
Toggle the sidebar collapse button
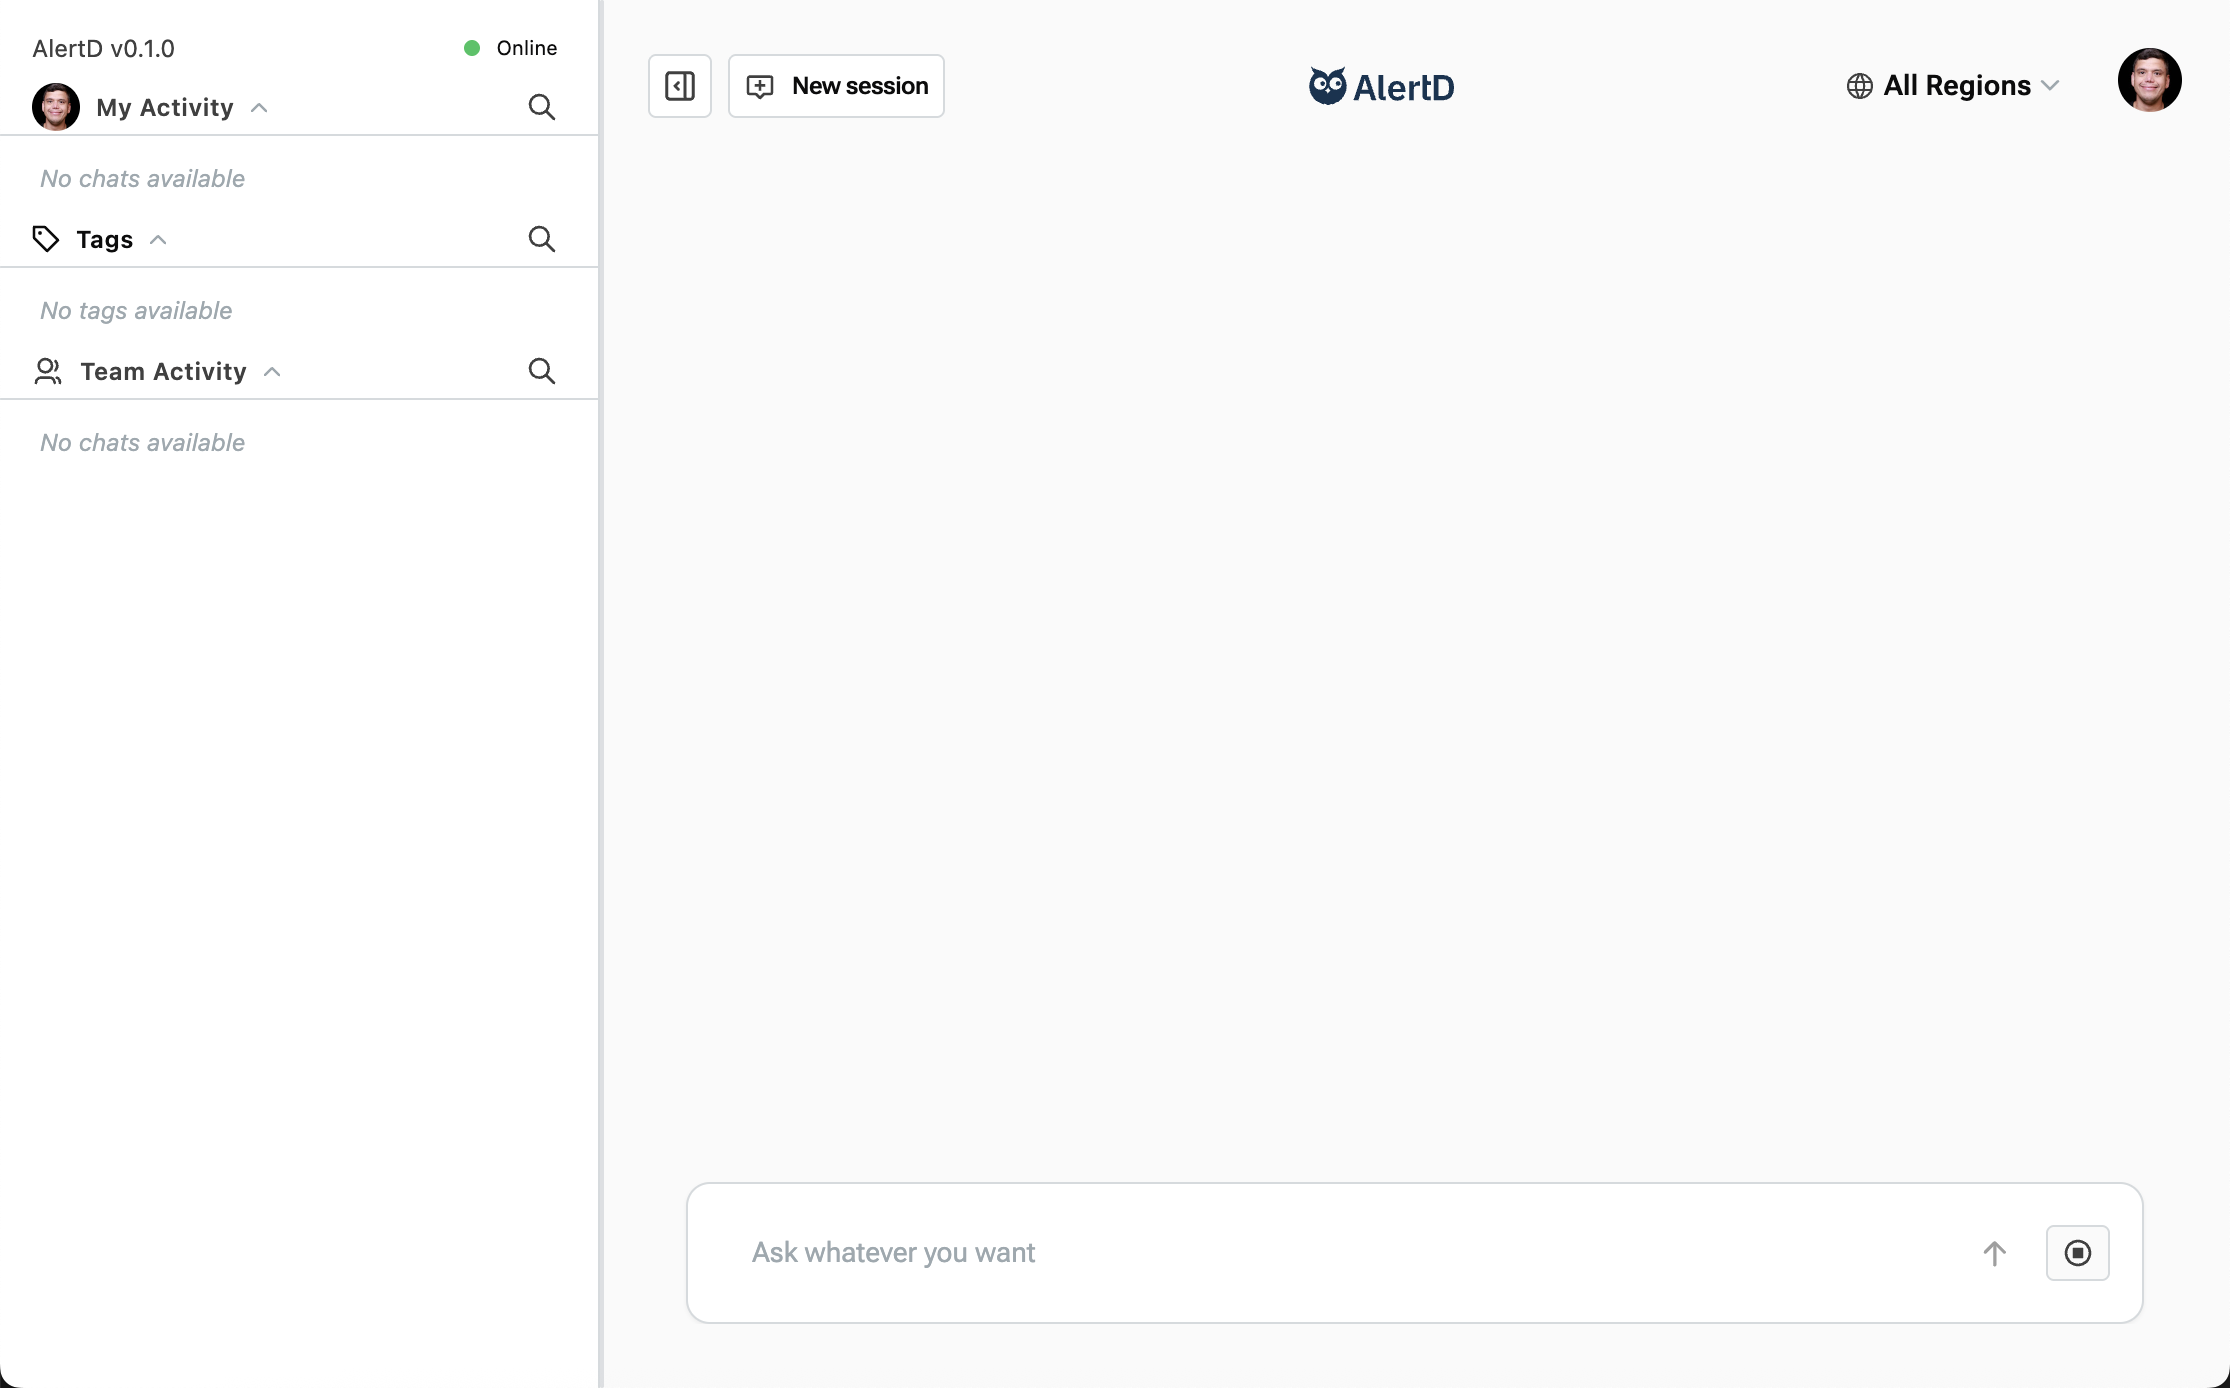coord(679,85)
